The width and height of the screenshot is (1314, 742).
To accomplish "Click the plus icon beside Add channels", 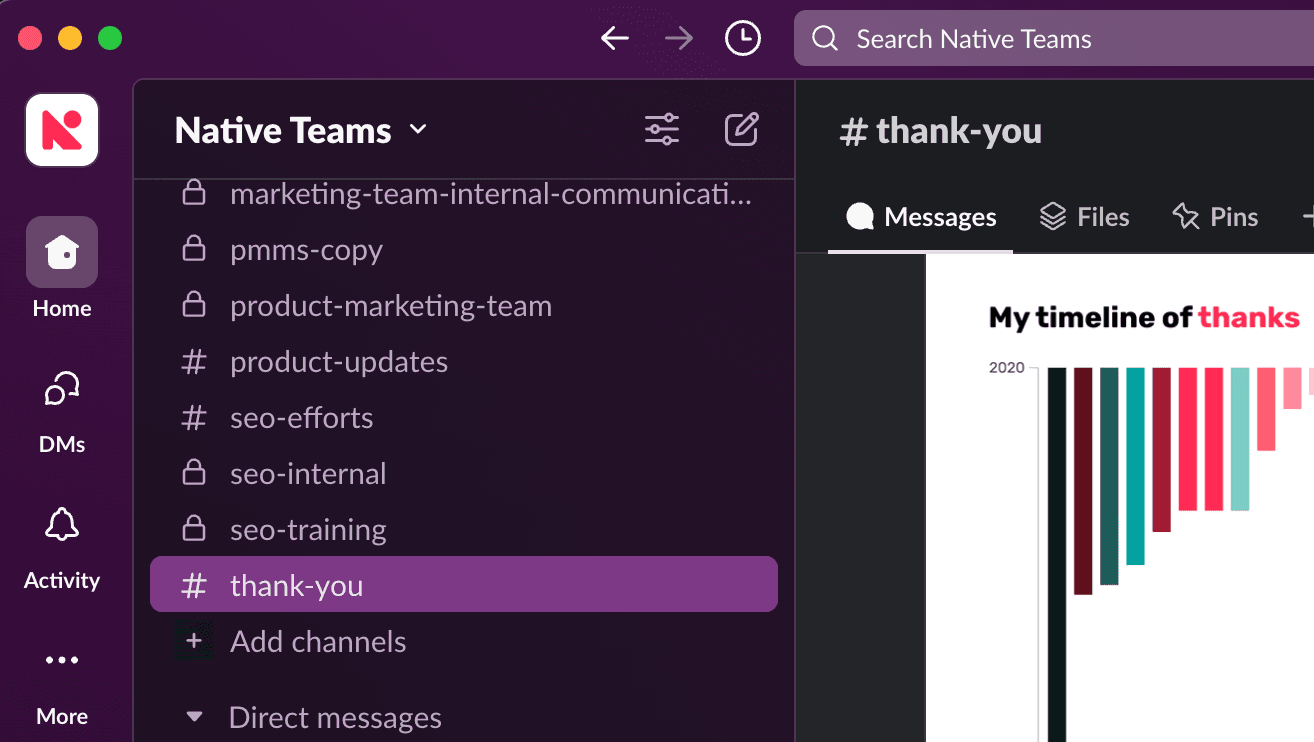I will [194, 641].
